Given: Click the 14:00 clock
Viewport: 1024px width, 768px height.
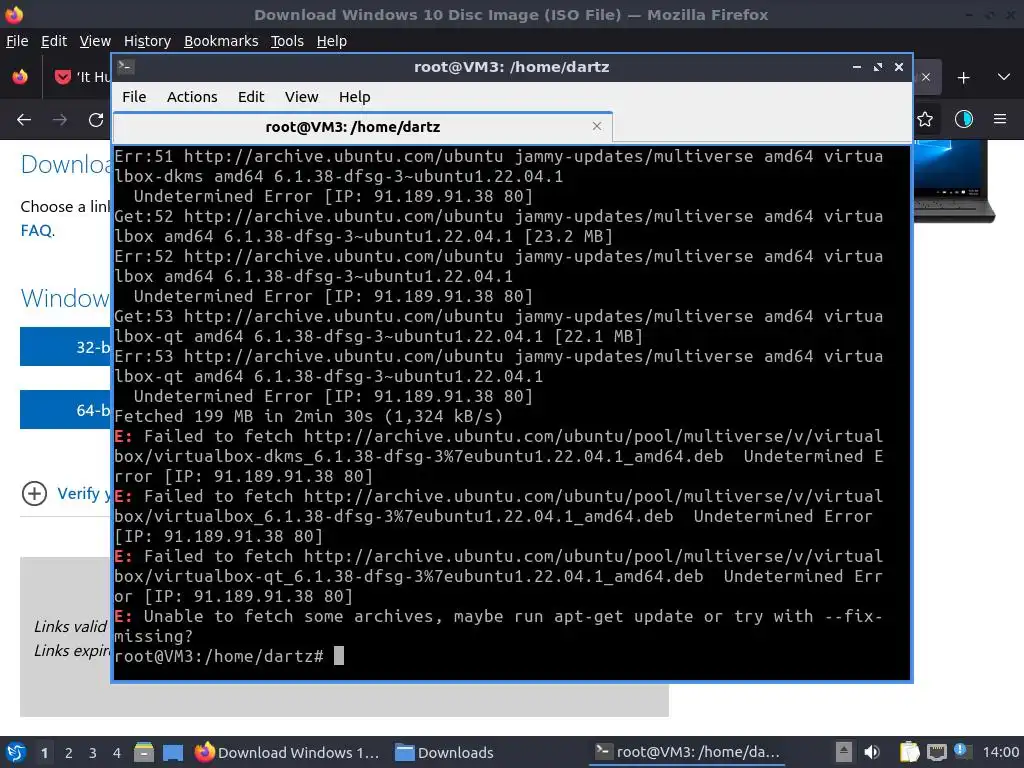Looking at the screenshot, I should pyautogui.click(x=1000, y=752).
